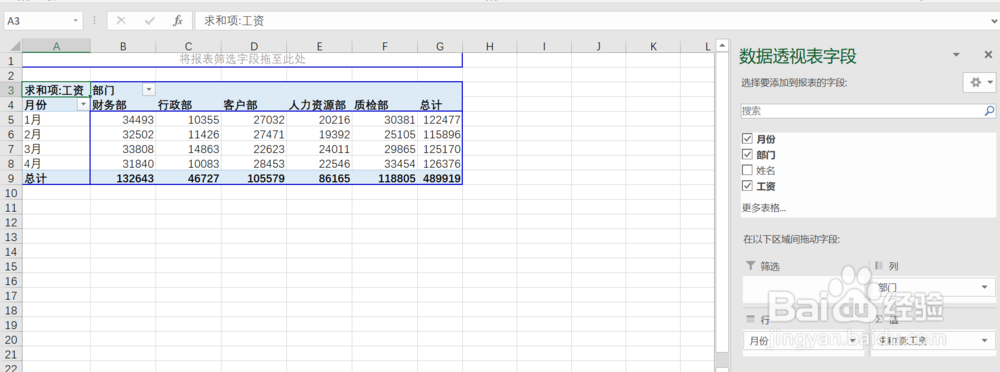
Task: Open the 月份 field dropdown in the rows area
Action: click(853, 341)
